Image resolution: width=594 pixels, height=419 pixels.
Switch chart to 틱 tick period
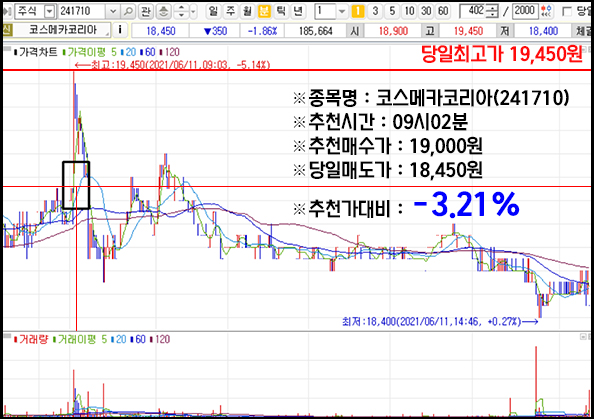(x=281, y=11)
